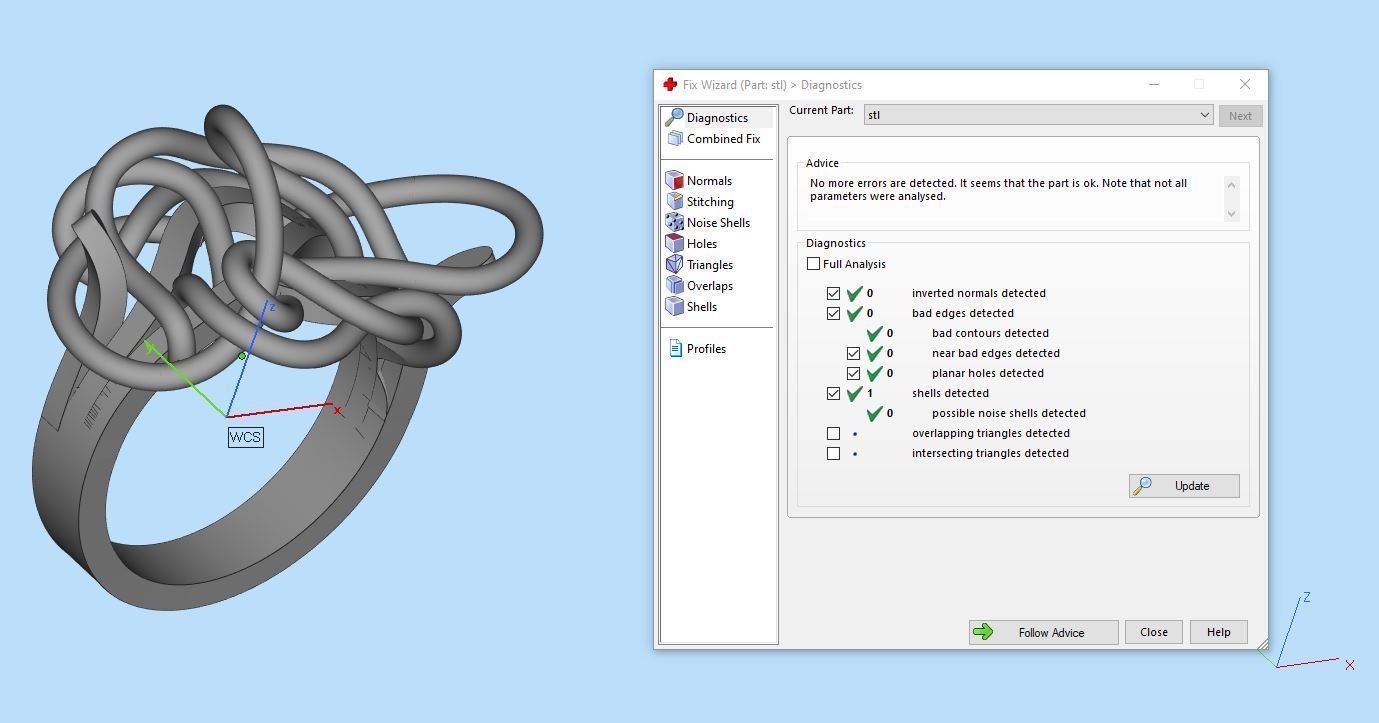The image size is (1379, 723).
Task: Minimize the Fix Wizard window
Action: (x=1153, y=85)
